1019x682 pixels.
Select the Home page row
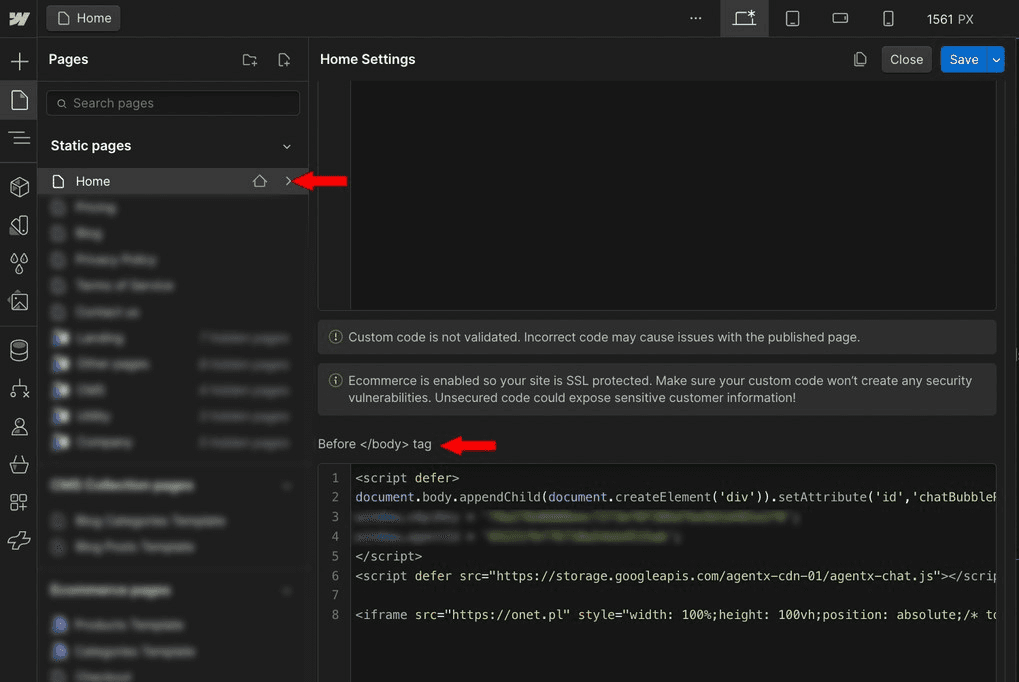pos(173,181)
